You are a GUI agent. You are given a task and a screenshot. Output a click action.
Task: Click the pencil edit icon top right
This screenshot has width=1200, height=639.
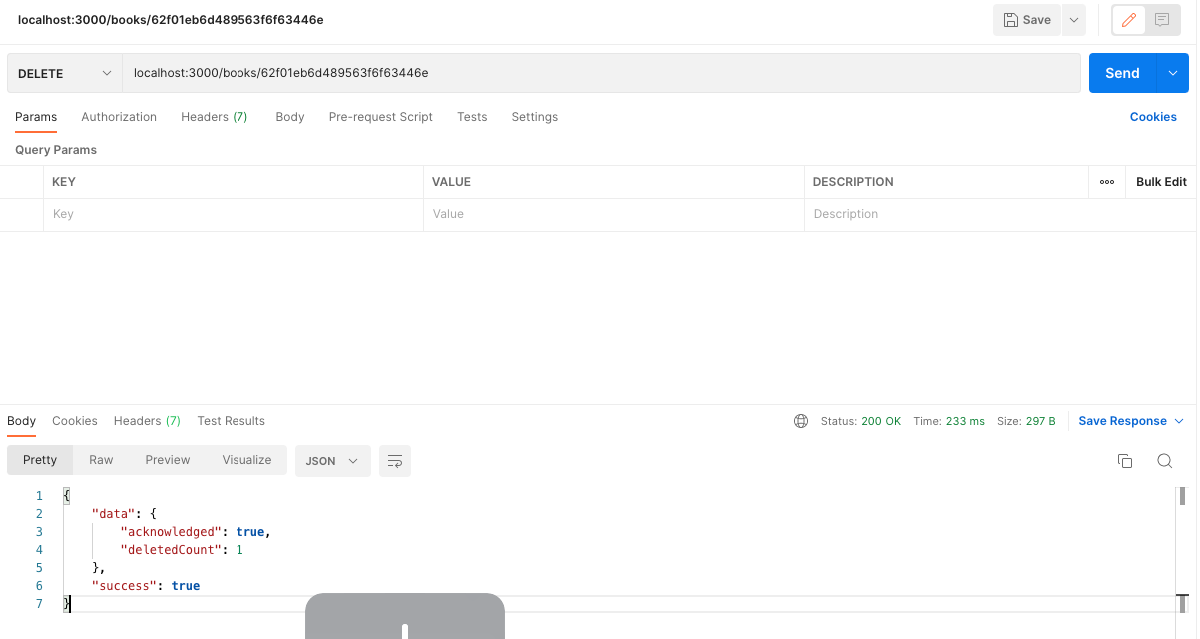1128,19
